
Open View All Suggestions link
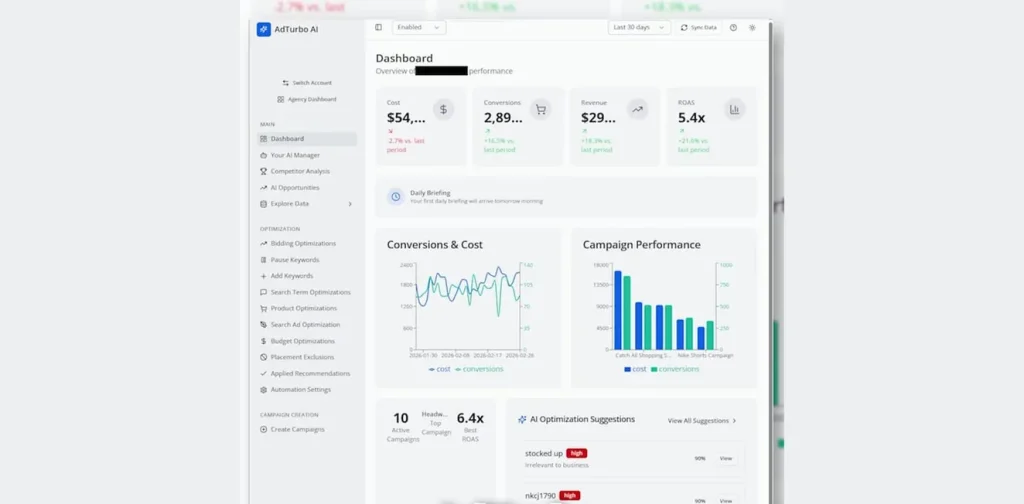pyautogui.click(x=702, y=421)
